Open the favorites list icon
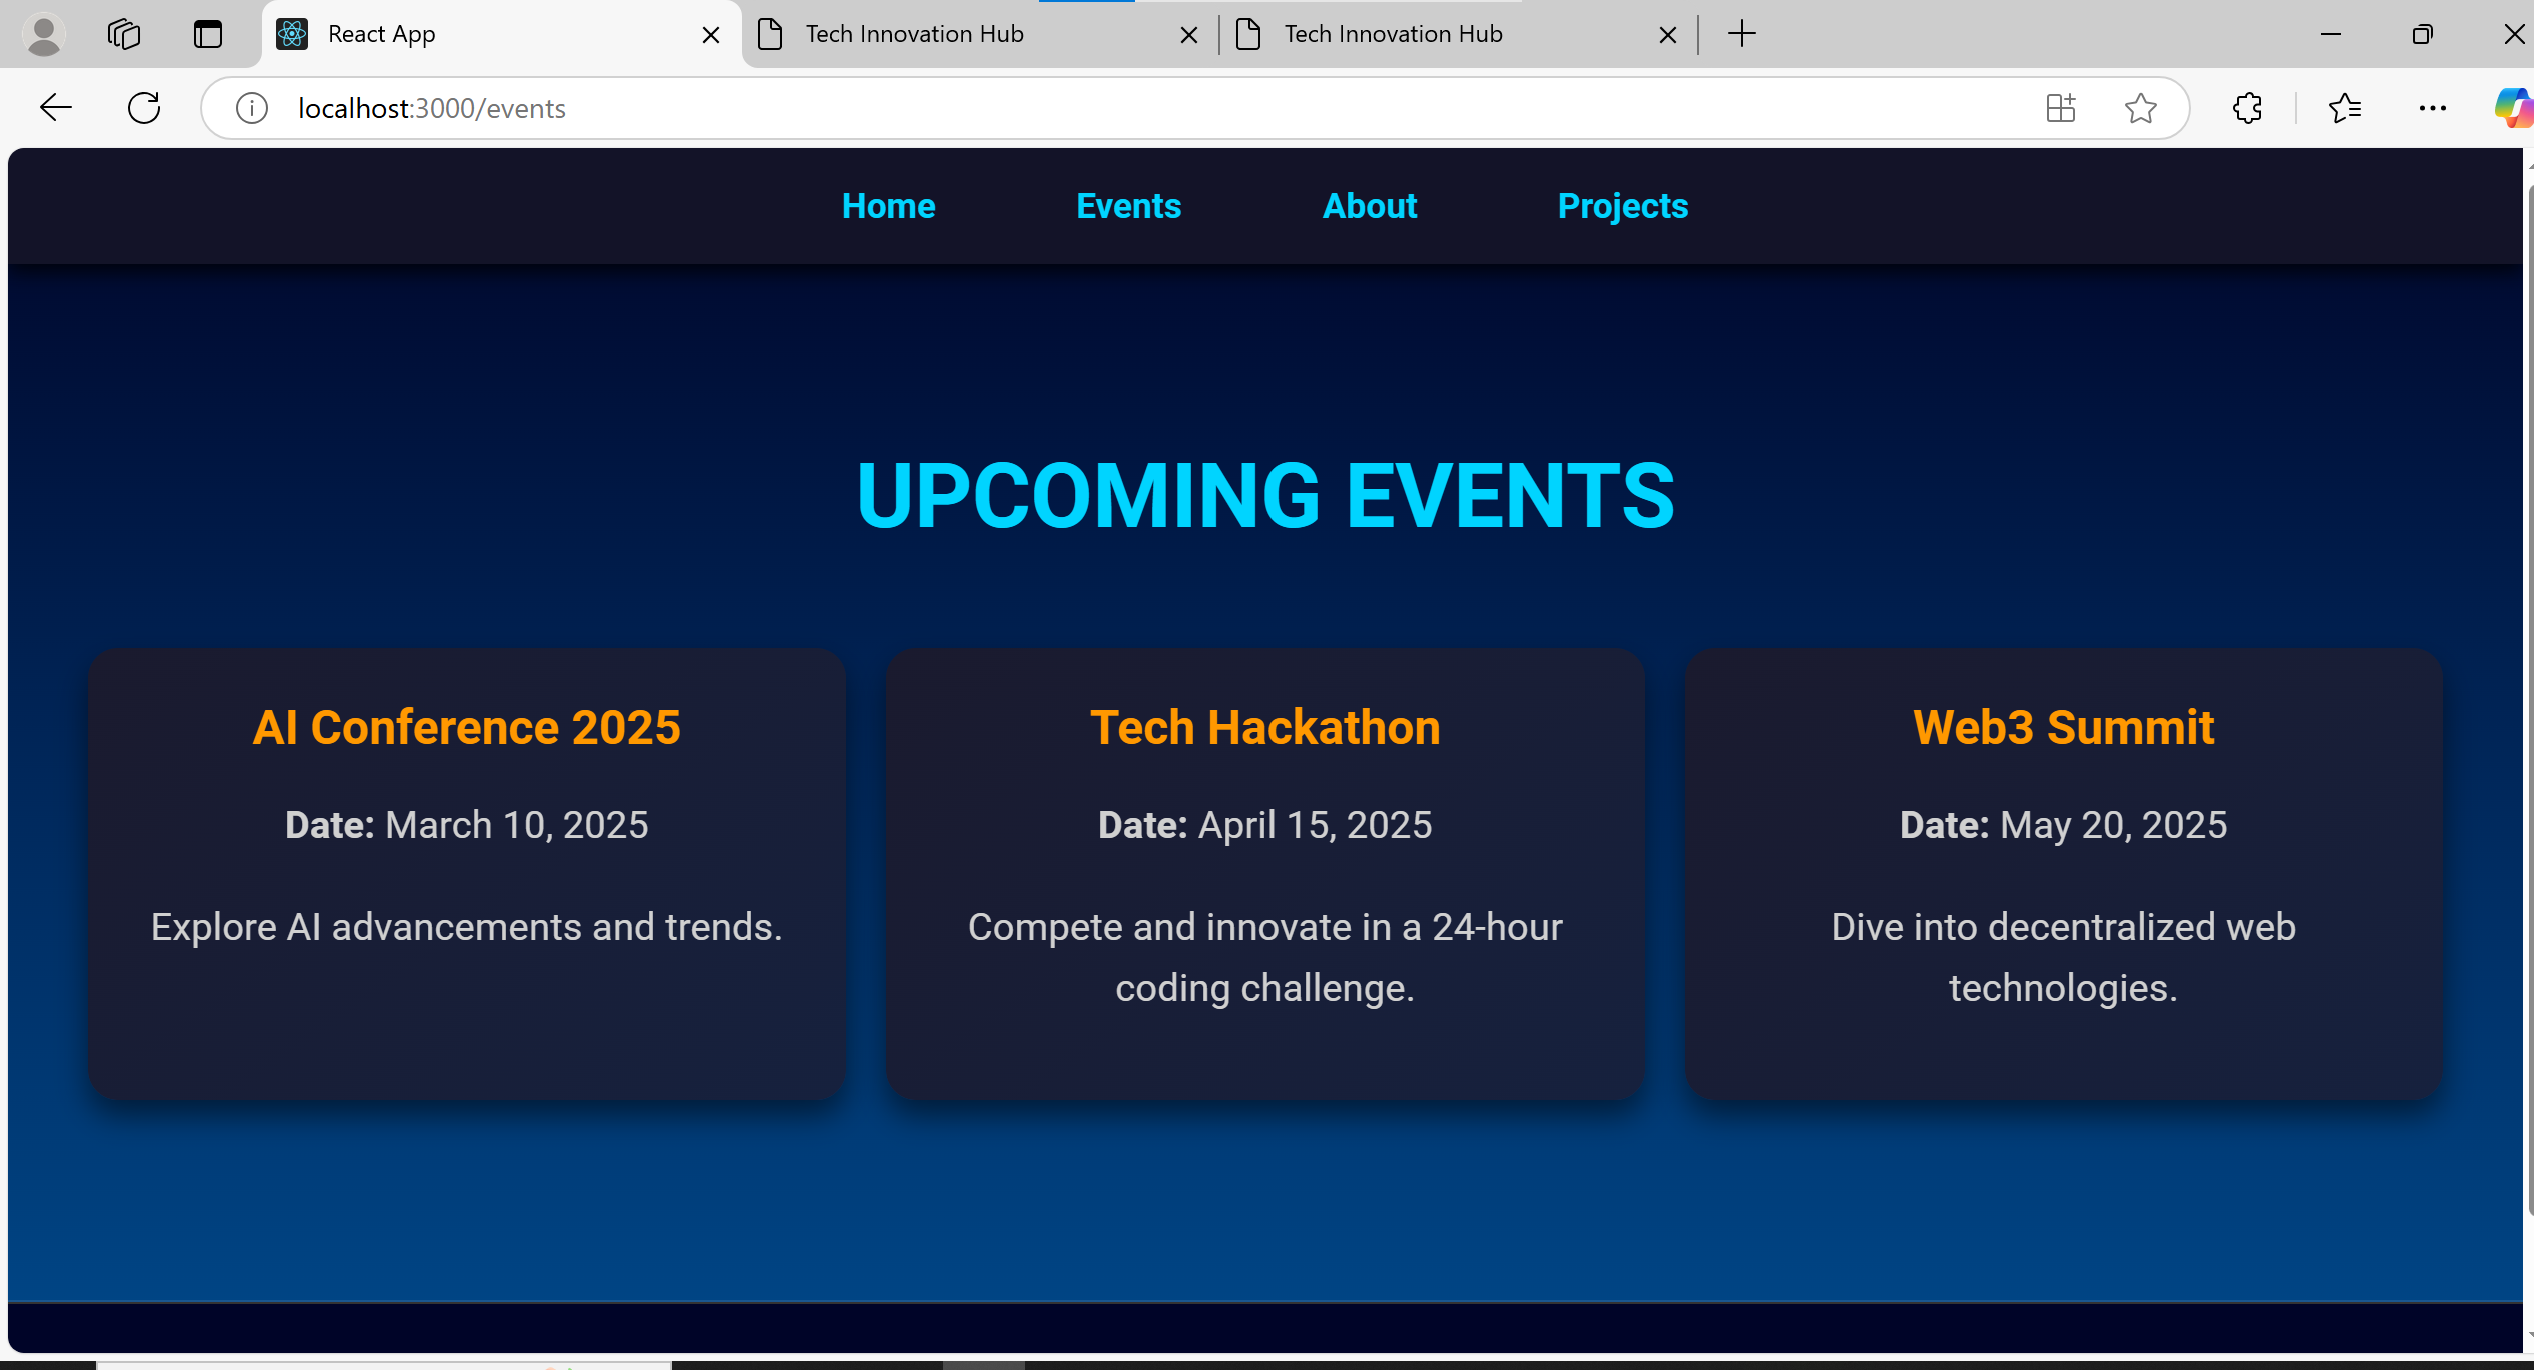The image size is (2534, 1370). [2344, 108]
